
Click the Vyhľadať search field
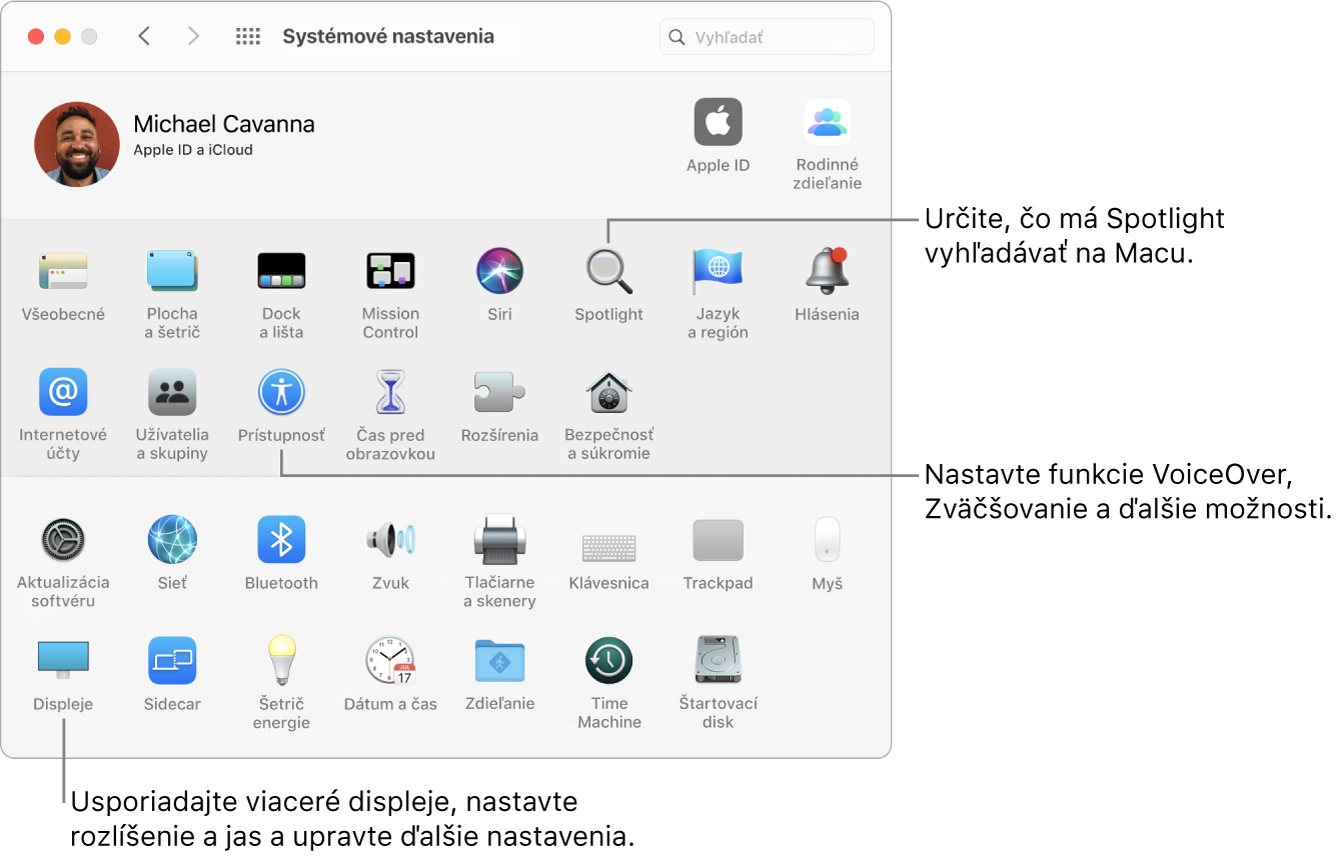pyautogui.click(x=767, y=37)
